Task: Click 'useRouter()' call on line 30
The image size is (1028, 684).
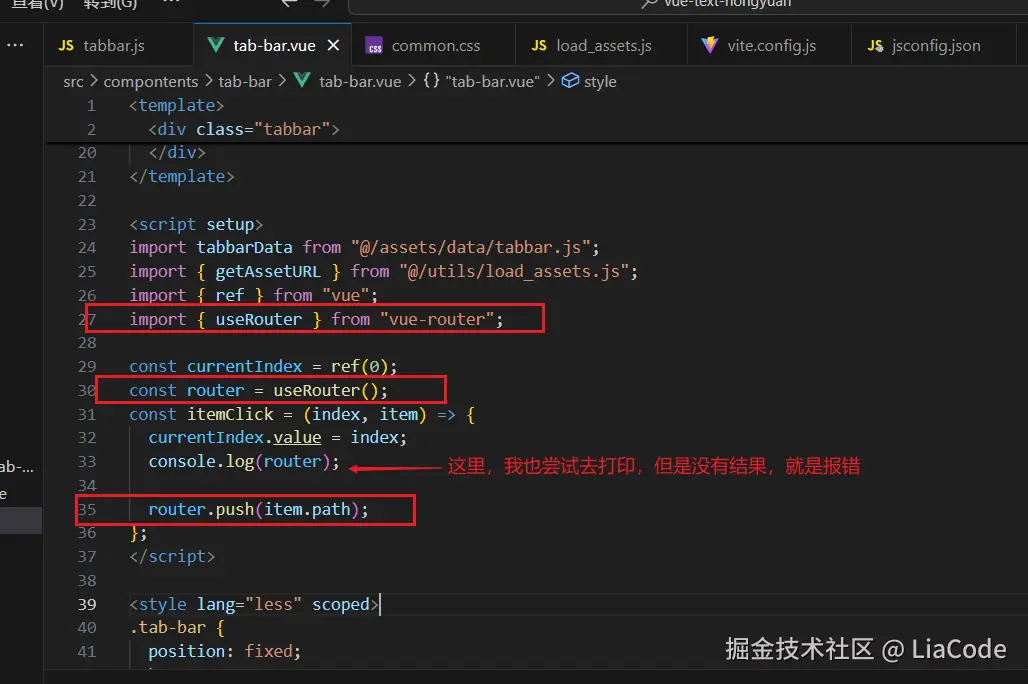Action: pyautogui.click(x=326, y=390)
